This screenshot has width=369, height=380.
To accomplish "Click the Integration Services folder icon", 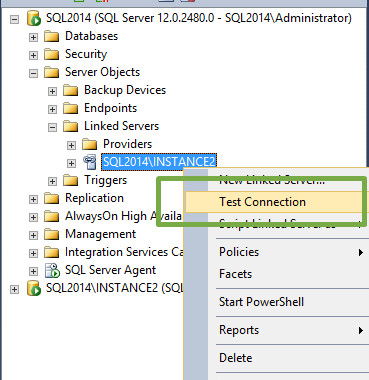I will click(x=52, y=252).
